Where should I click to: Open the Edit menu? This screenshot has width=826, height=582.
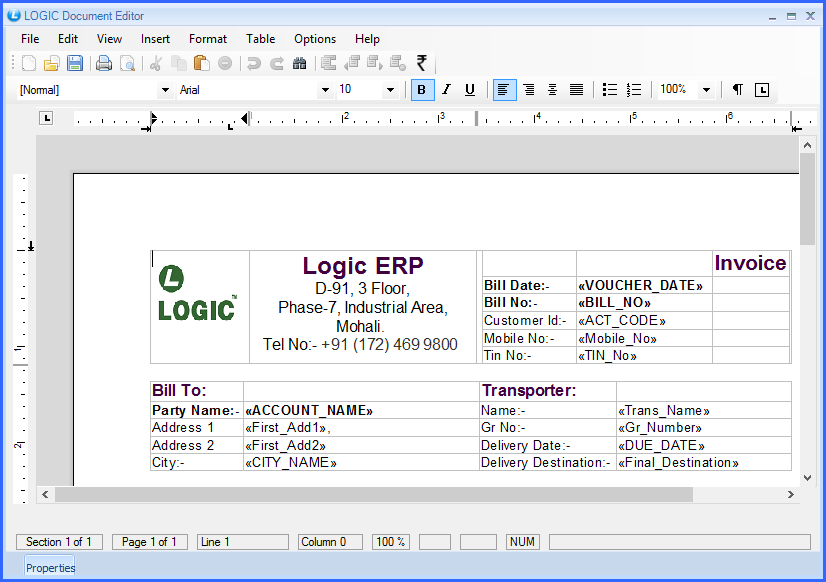click(x=68, y=39)
